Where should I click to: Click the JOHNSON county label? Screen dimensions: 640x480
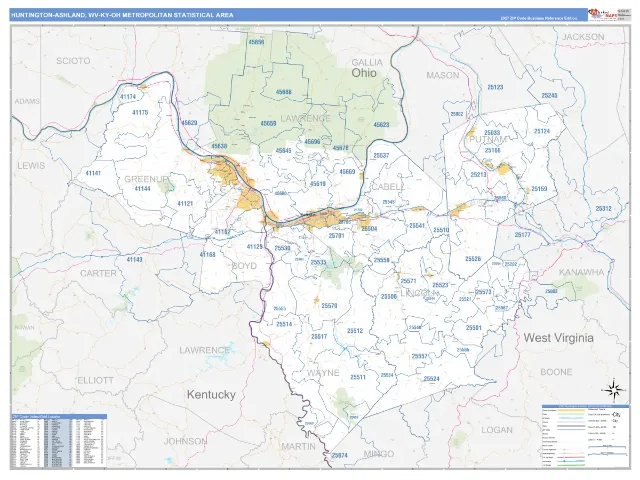185,441
